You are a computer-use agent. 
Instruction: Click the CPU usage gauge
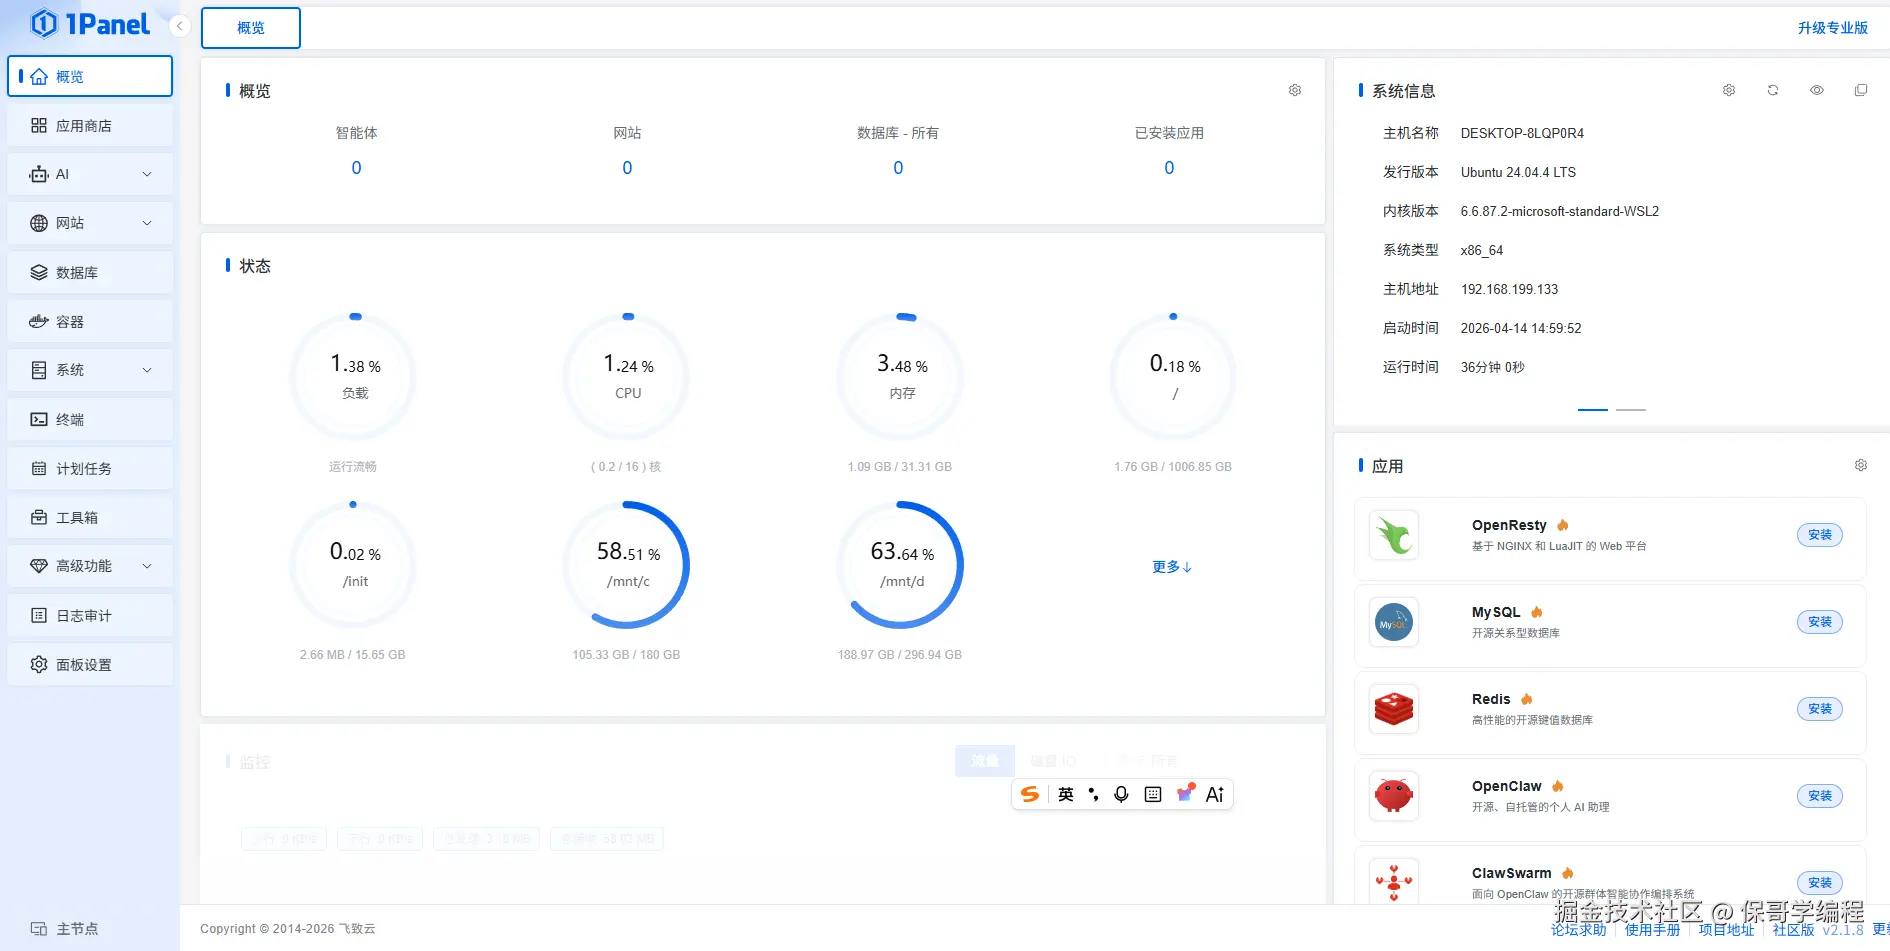[x=627, y=377]
